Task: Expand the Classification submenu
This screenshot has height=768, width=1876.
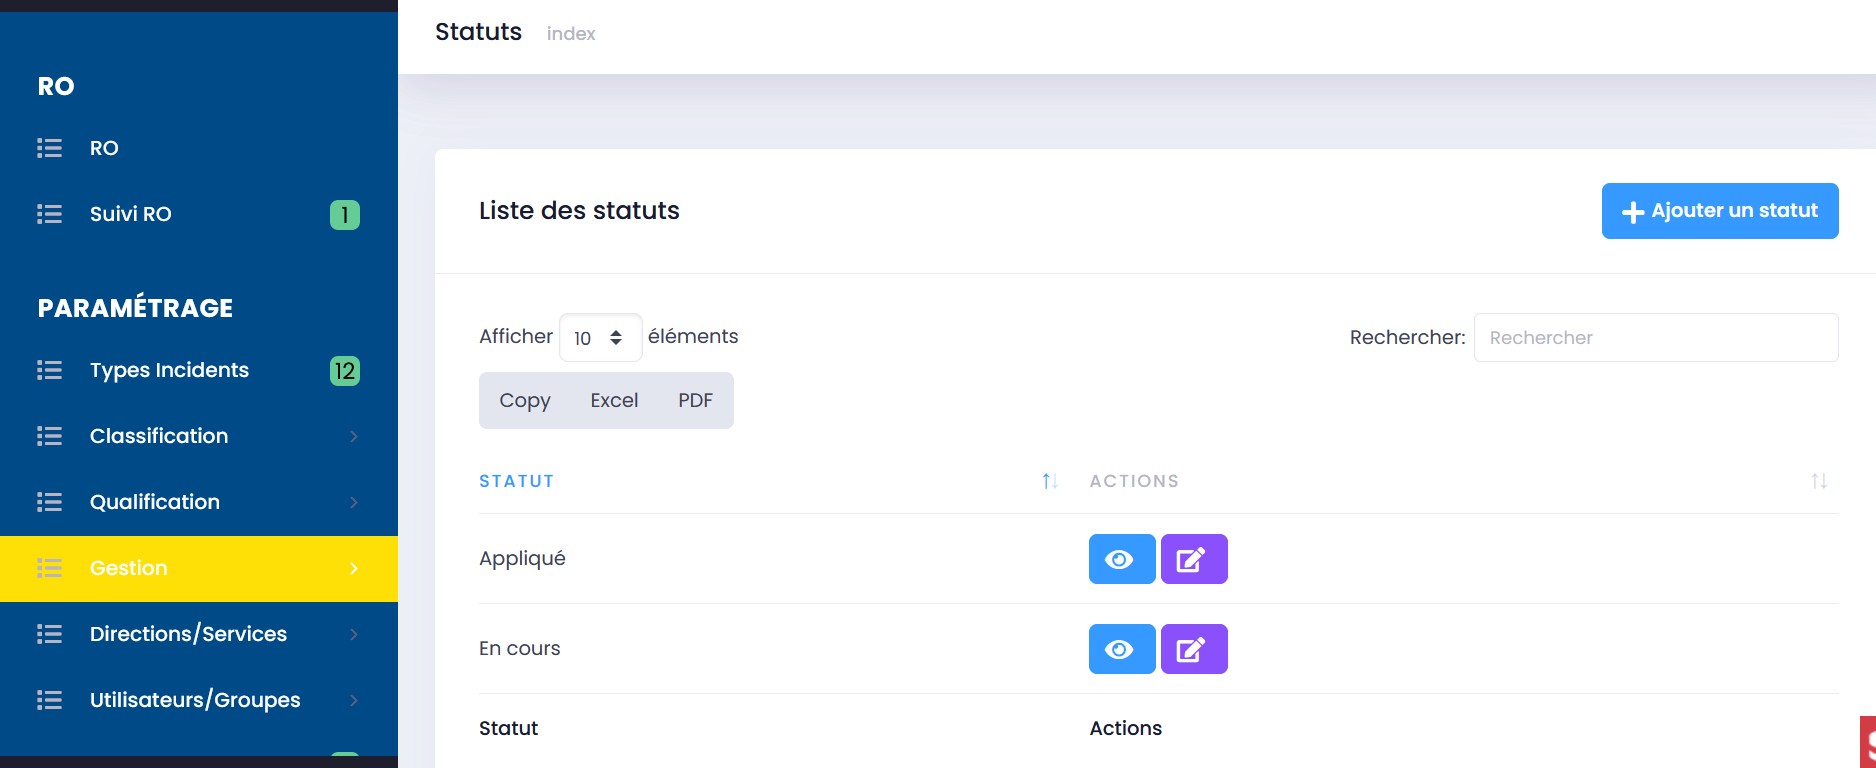Action: (x=353, y=436)
